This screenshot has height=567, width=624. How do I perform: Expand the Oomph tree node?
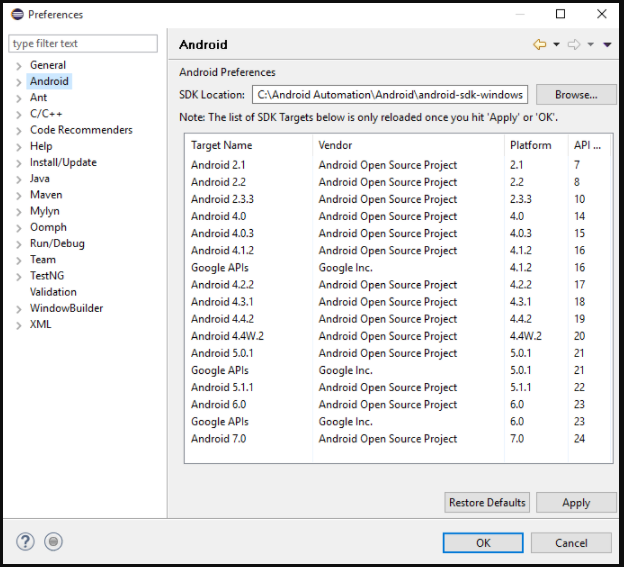click(x=19, y=228)
